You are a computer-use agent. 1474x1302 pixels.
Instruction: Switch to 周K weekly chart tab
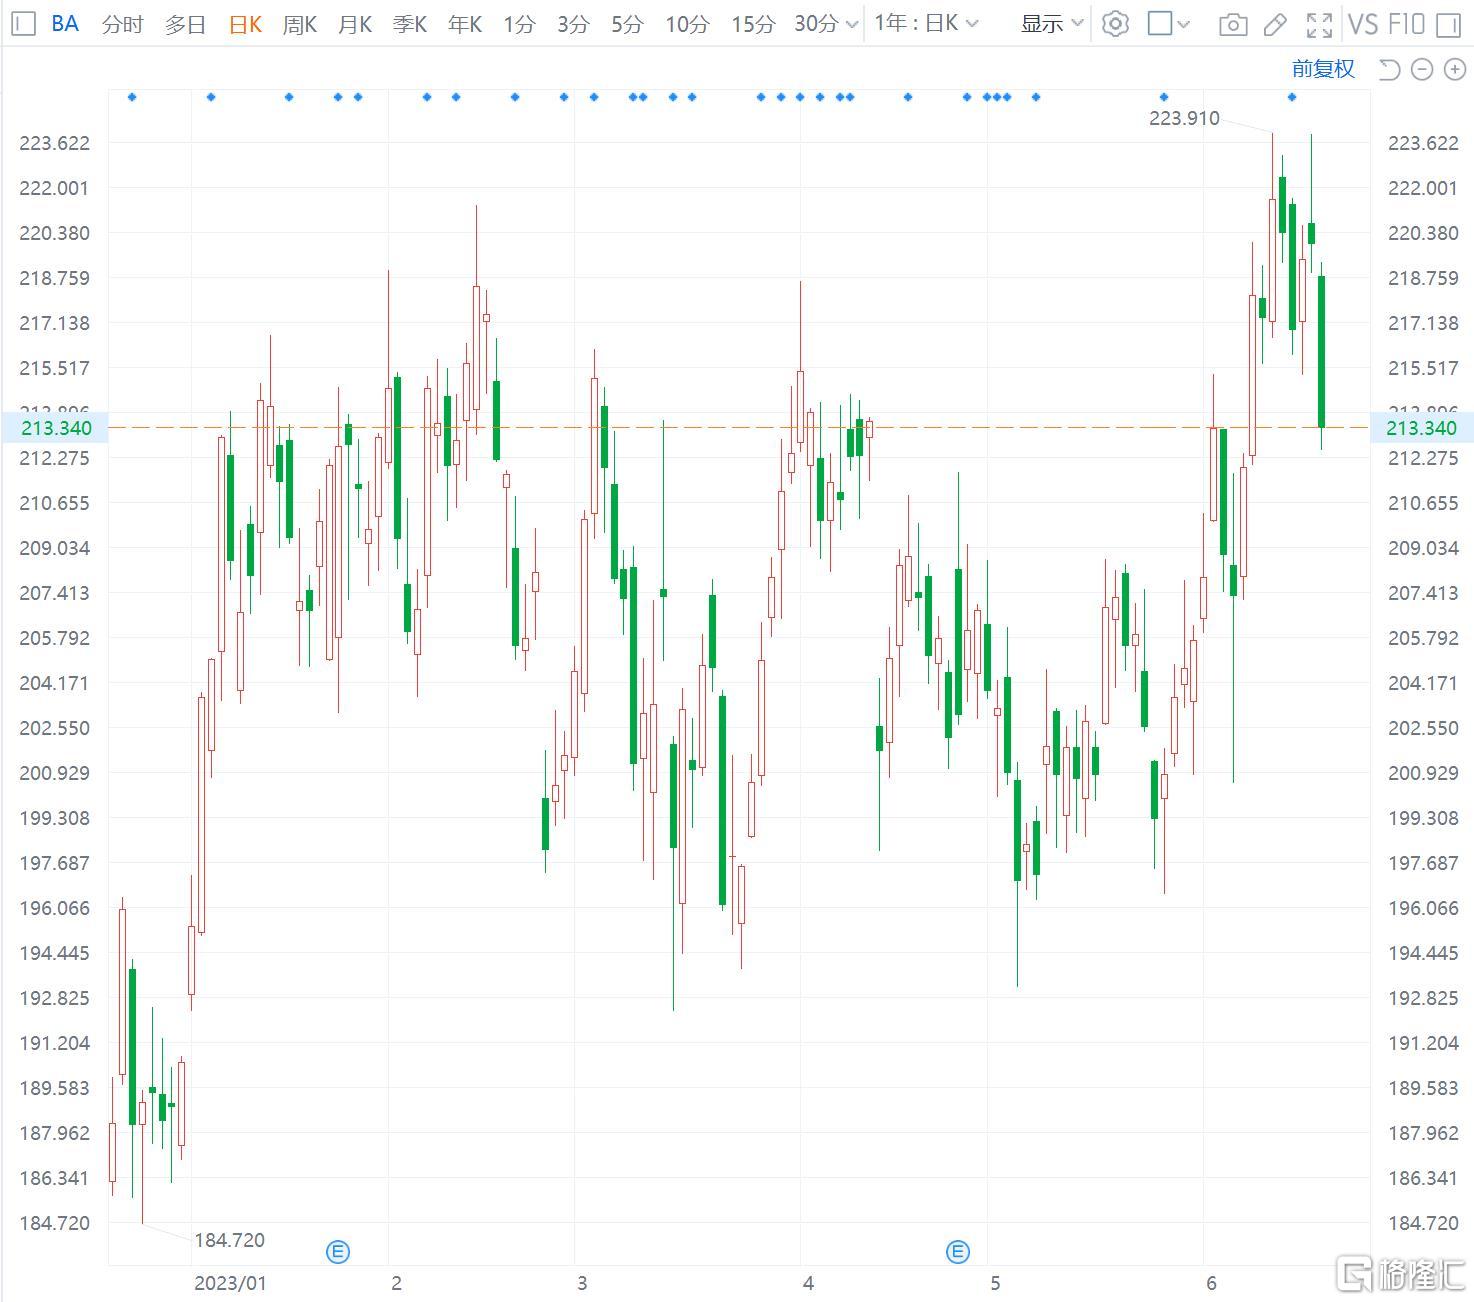(x=300, y=24)
